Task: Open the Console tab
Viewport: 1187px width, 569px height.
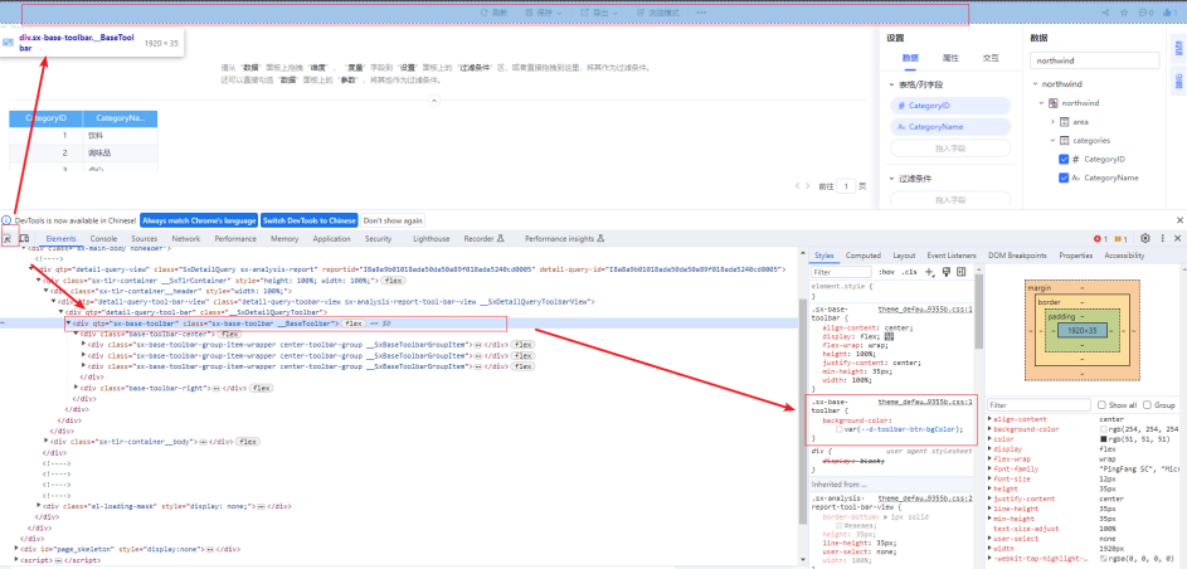Action: (104, 238)
